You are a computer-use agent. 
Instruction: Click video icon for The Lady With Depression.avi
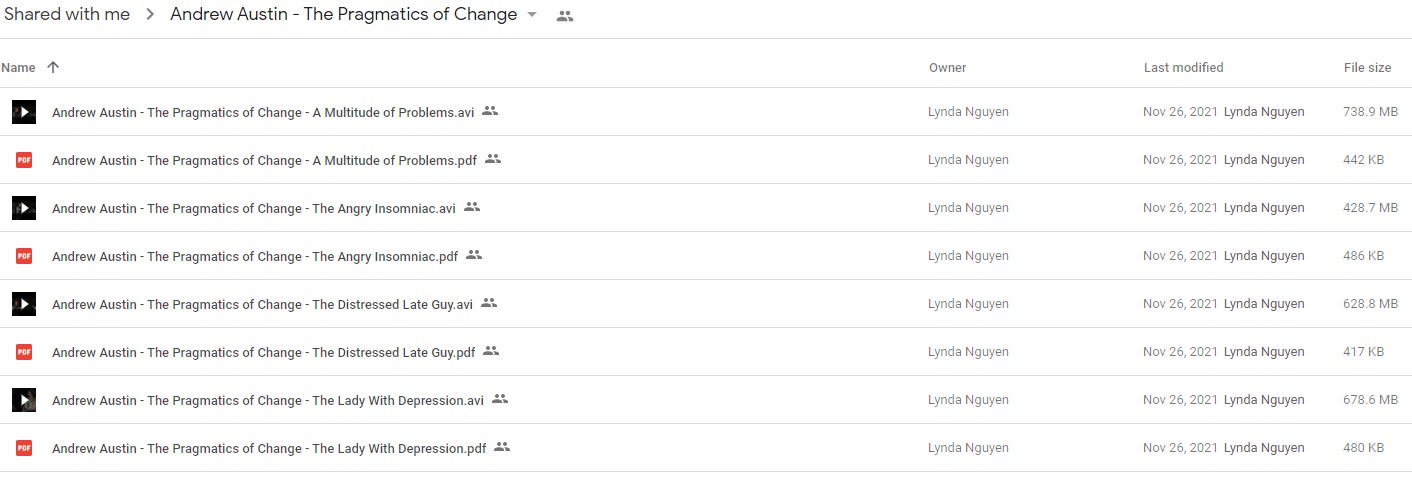(24, 400)
